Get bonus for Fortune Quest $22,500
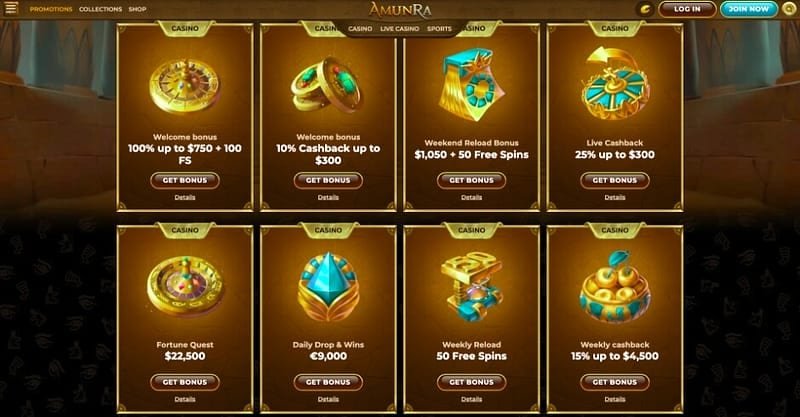800x417 pixels. tap(185, 382)
